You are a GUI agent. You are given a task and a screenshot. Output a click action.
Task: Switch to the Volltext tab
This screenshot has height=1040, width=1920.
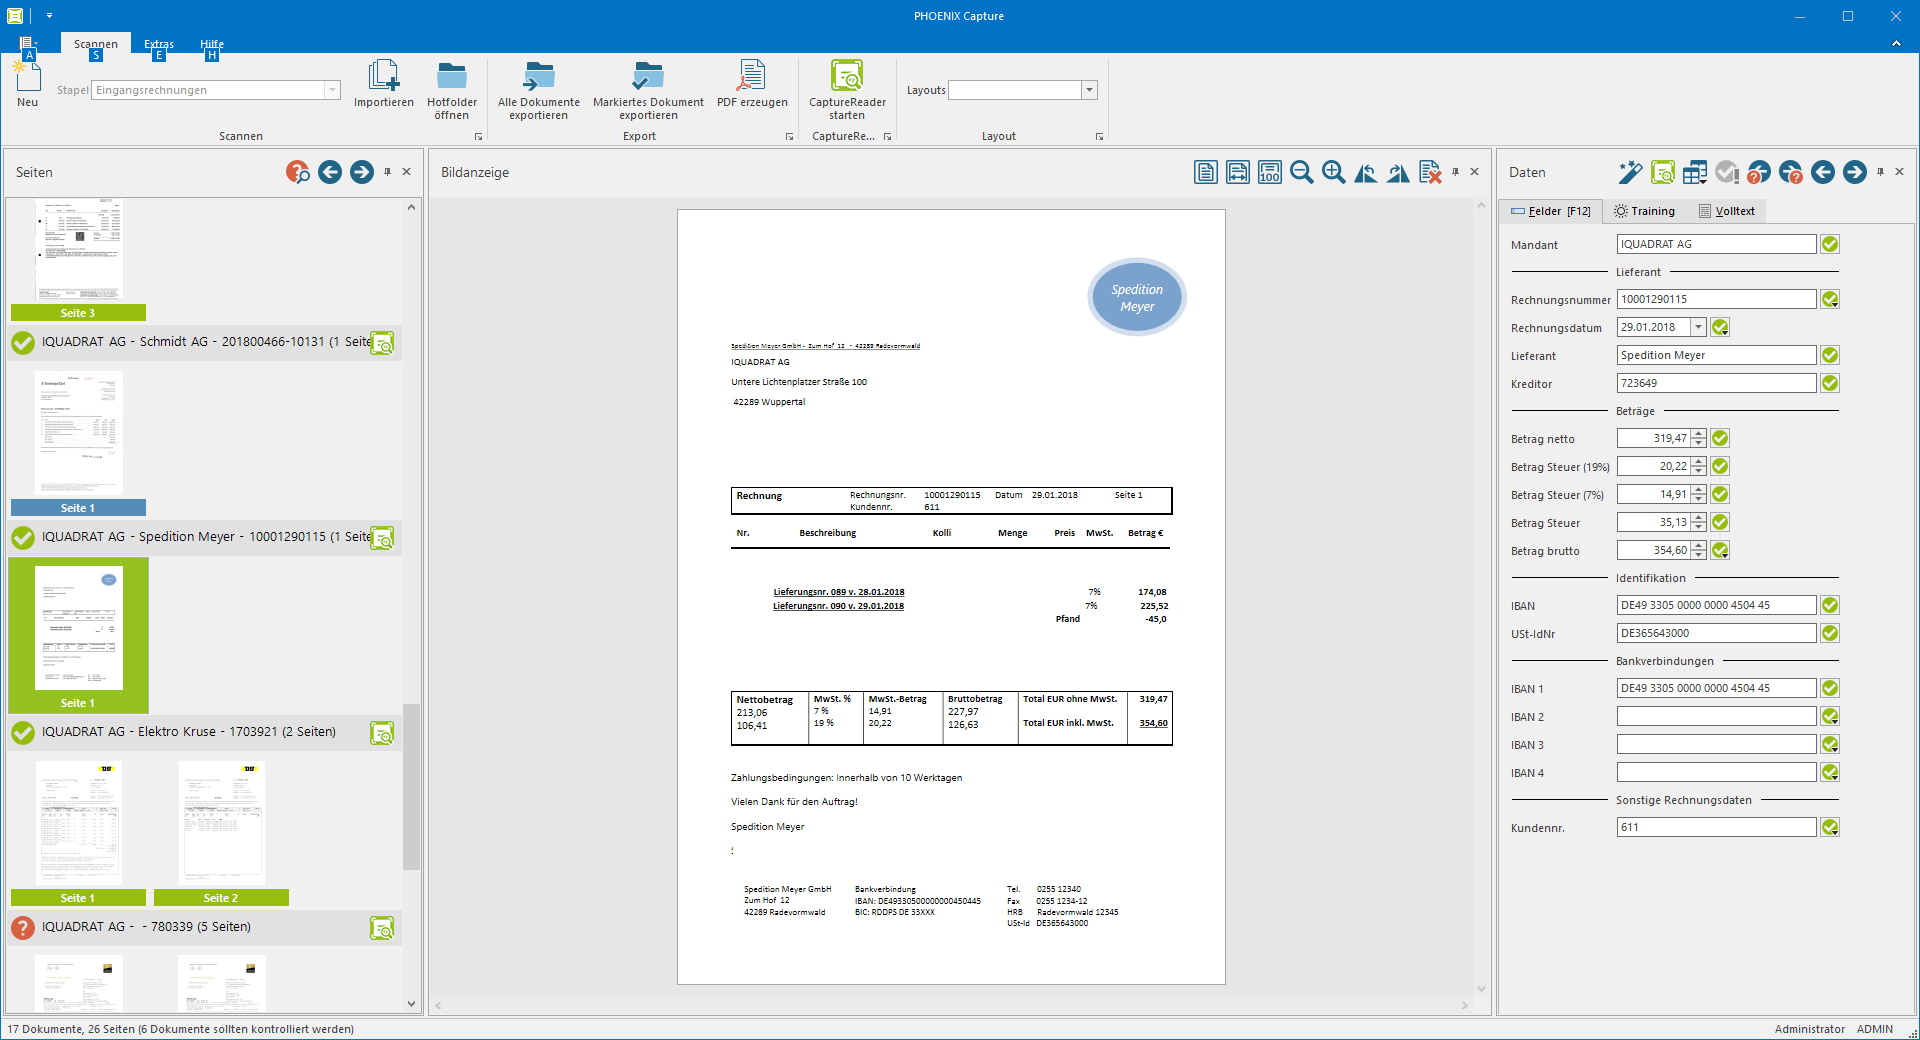coord(1727,211)
